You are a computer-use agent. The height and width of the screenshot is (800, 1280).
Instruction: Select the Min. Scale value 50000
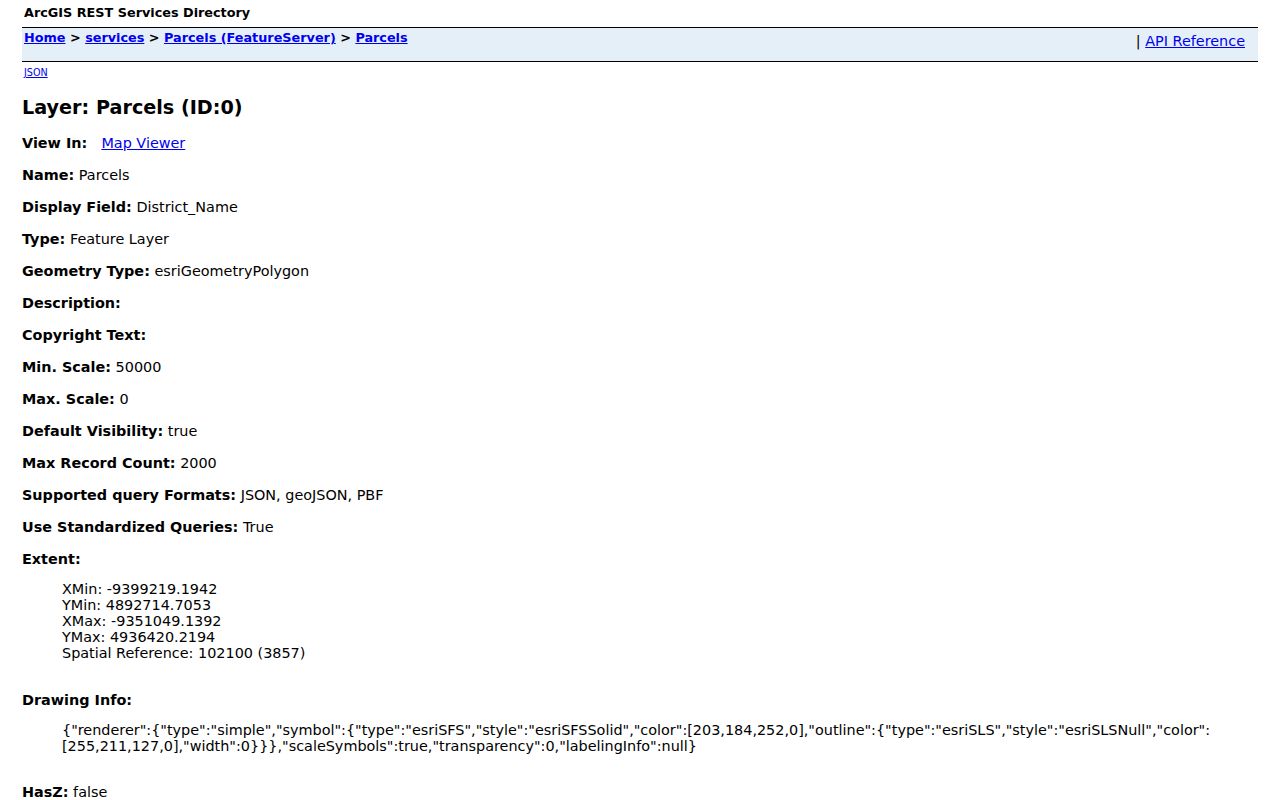pyautogui.click(x=138, y=367)
